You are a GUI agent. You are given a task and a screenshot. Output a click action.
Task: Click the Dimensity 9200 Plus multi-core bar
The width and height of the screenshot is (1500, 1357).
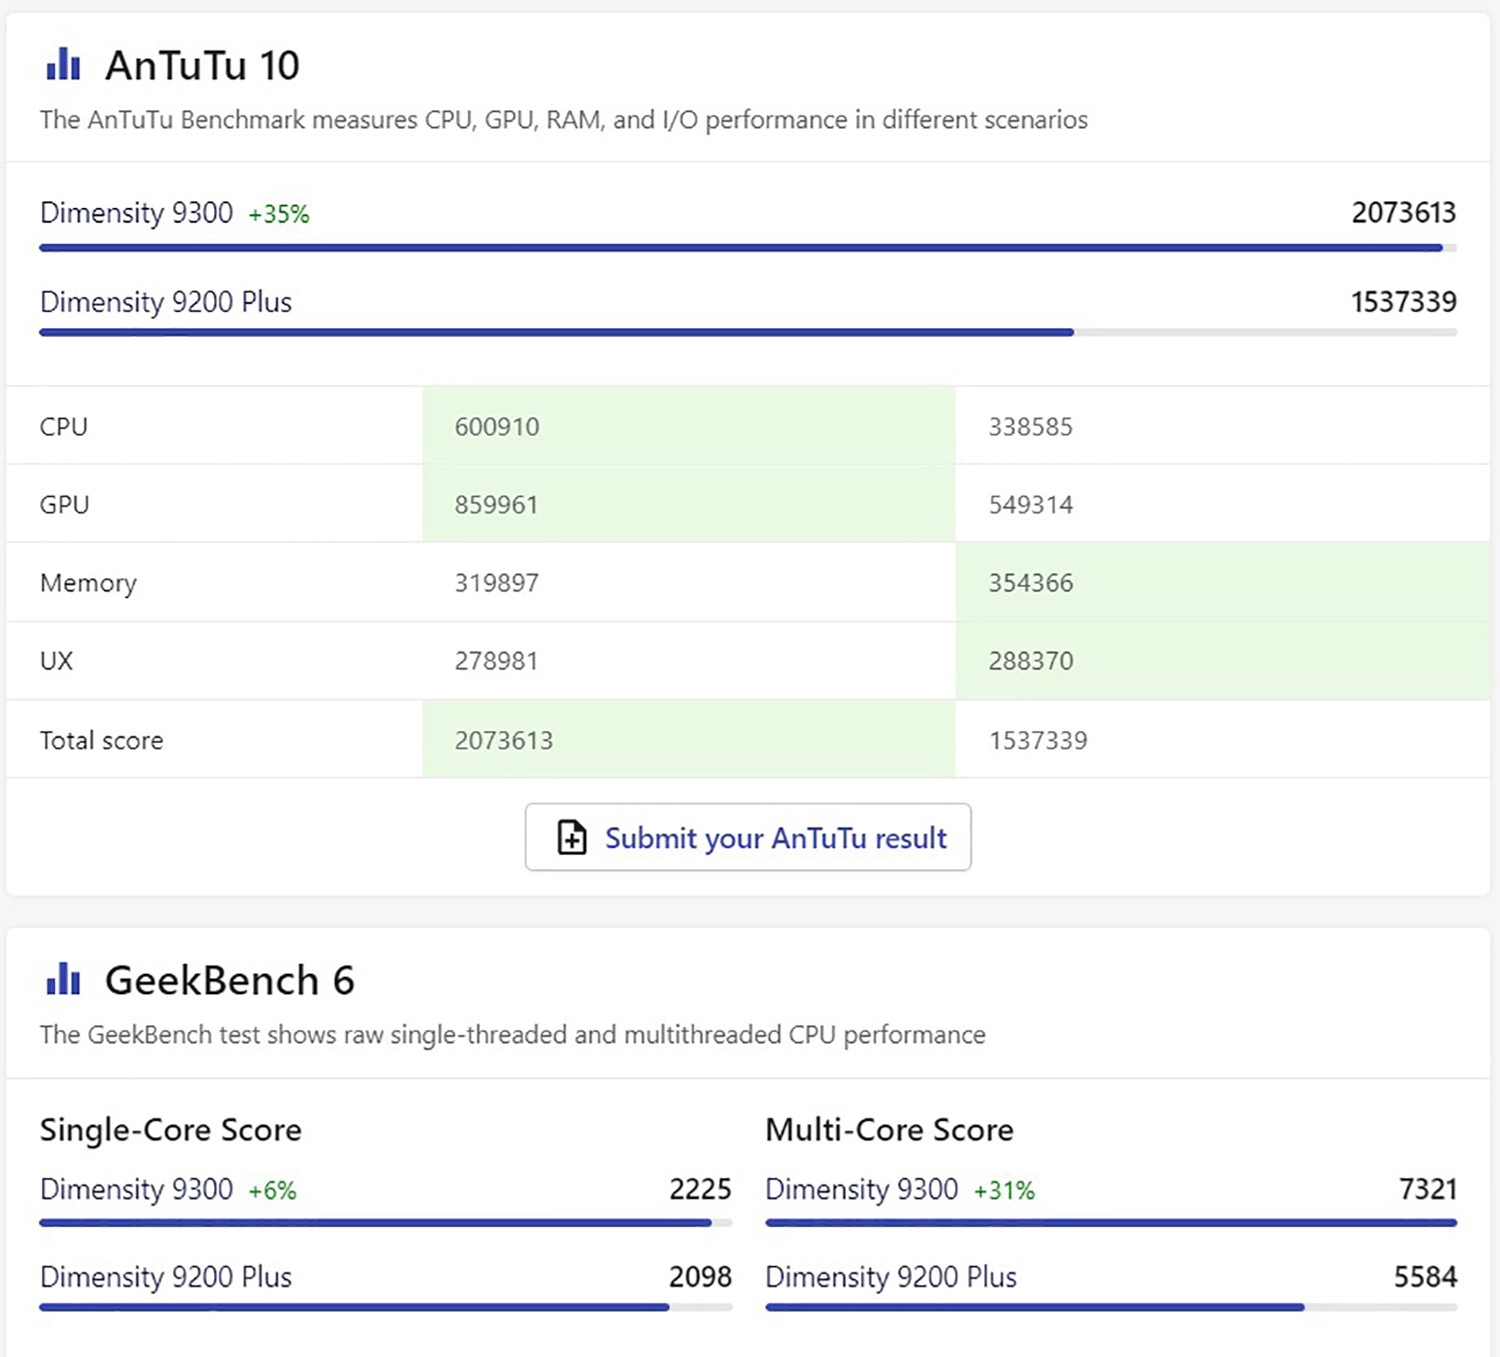coord(1111,1307)
